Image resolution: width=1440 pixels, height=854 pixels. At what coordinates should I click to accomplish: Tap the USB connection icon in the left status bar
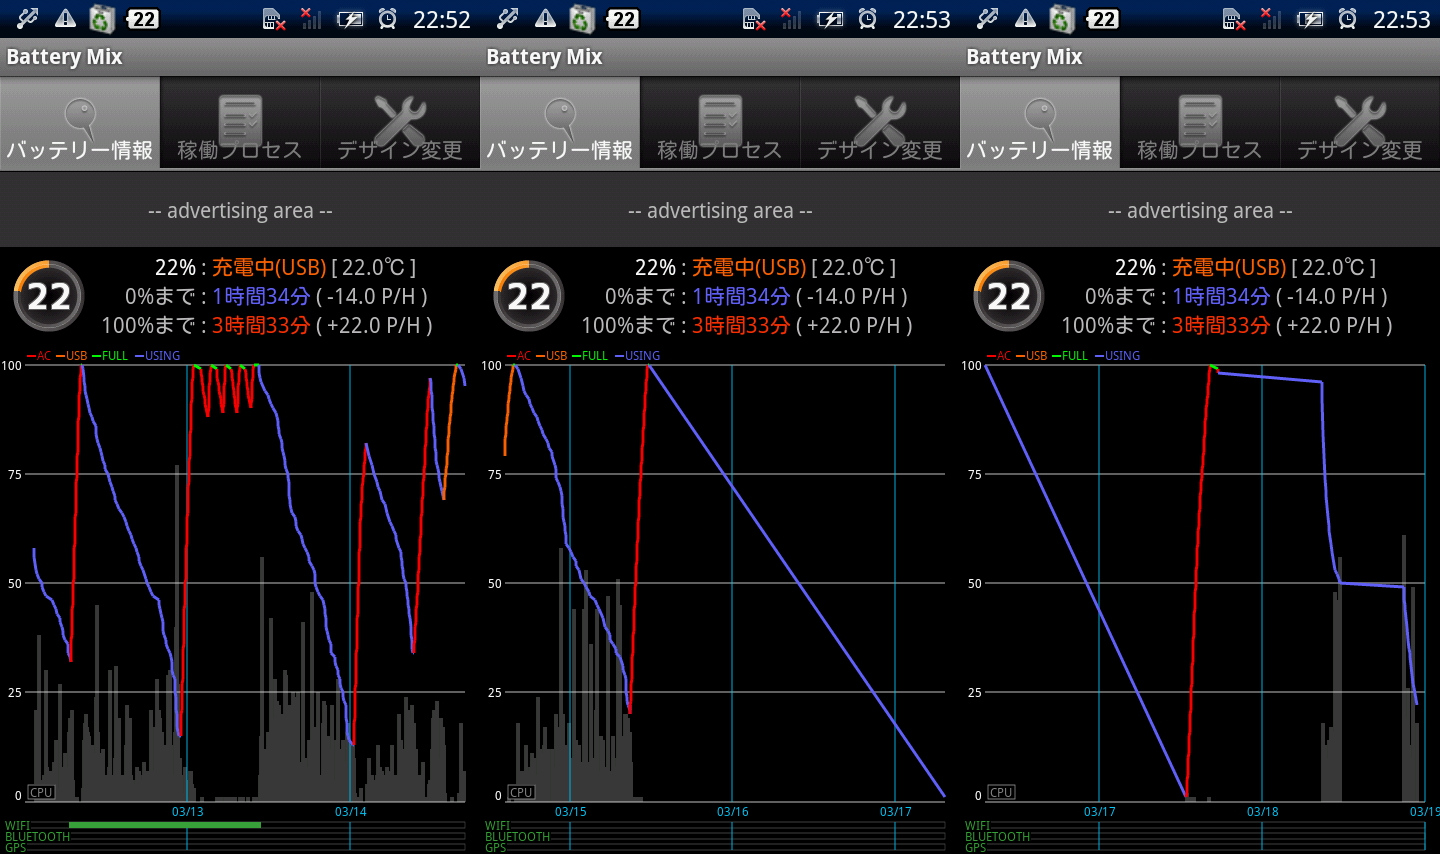(27, 18)
